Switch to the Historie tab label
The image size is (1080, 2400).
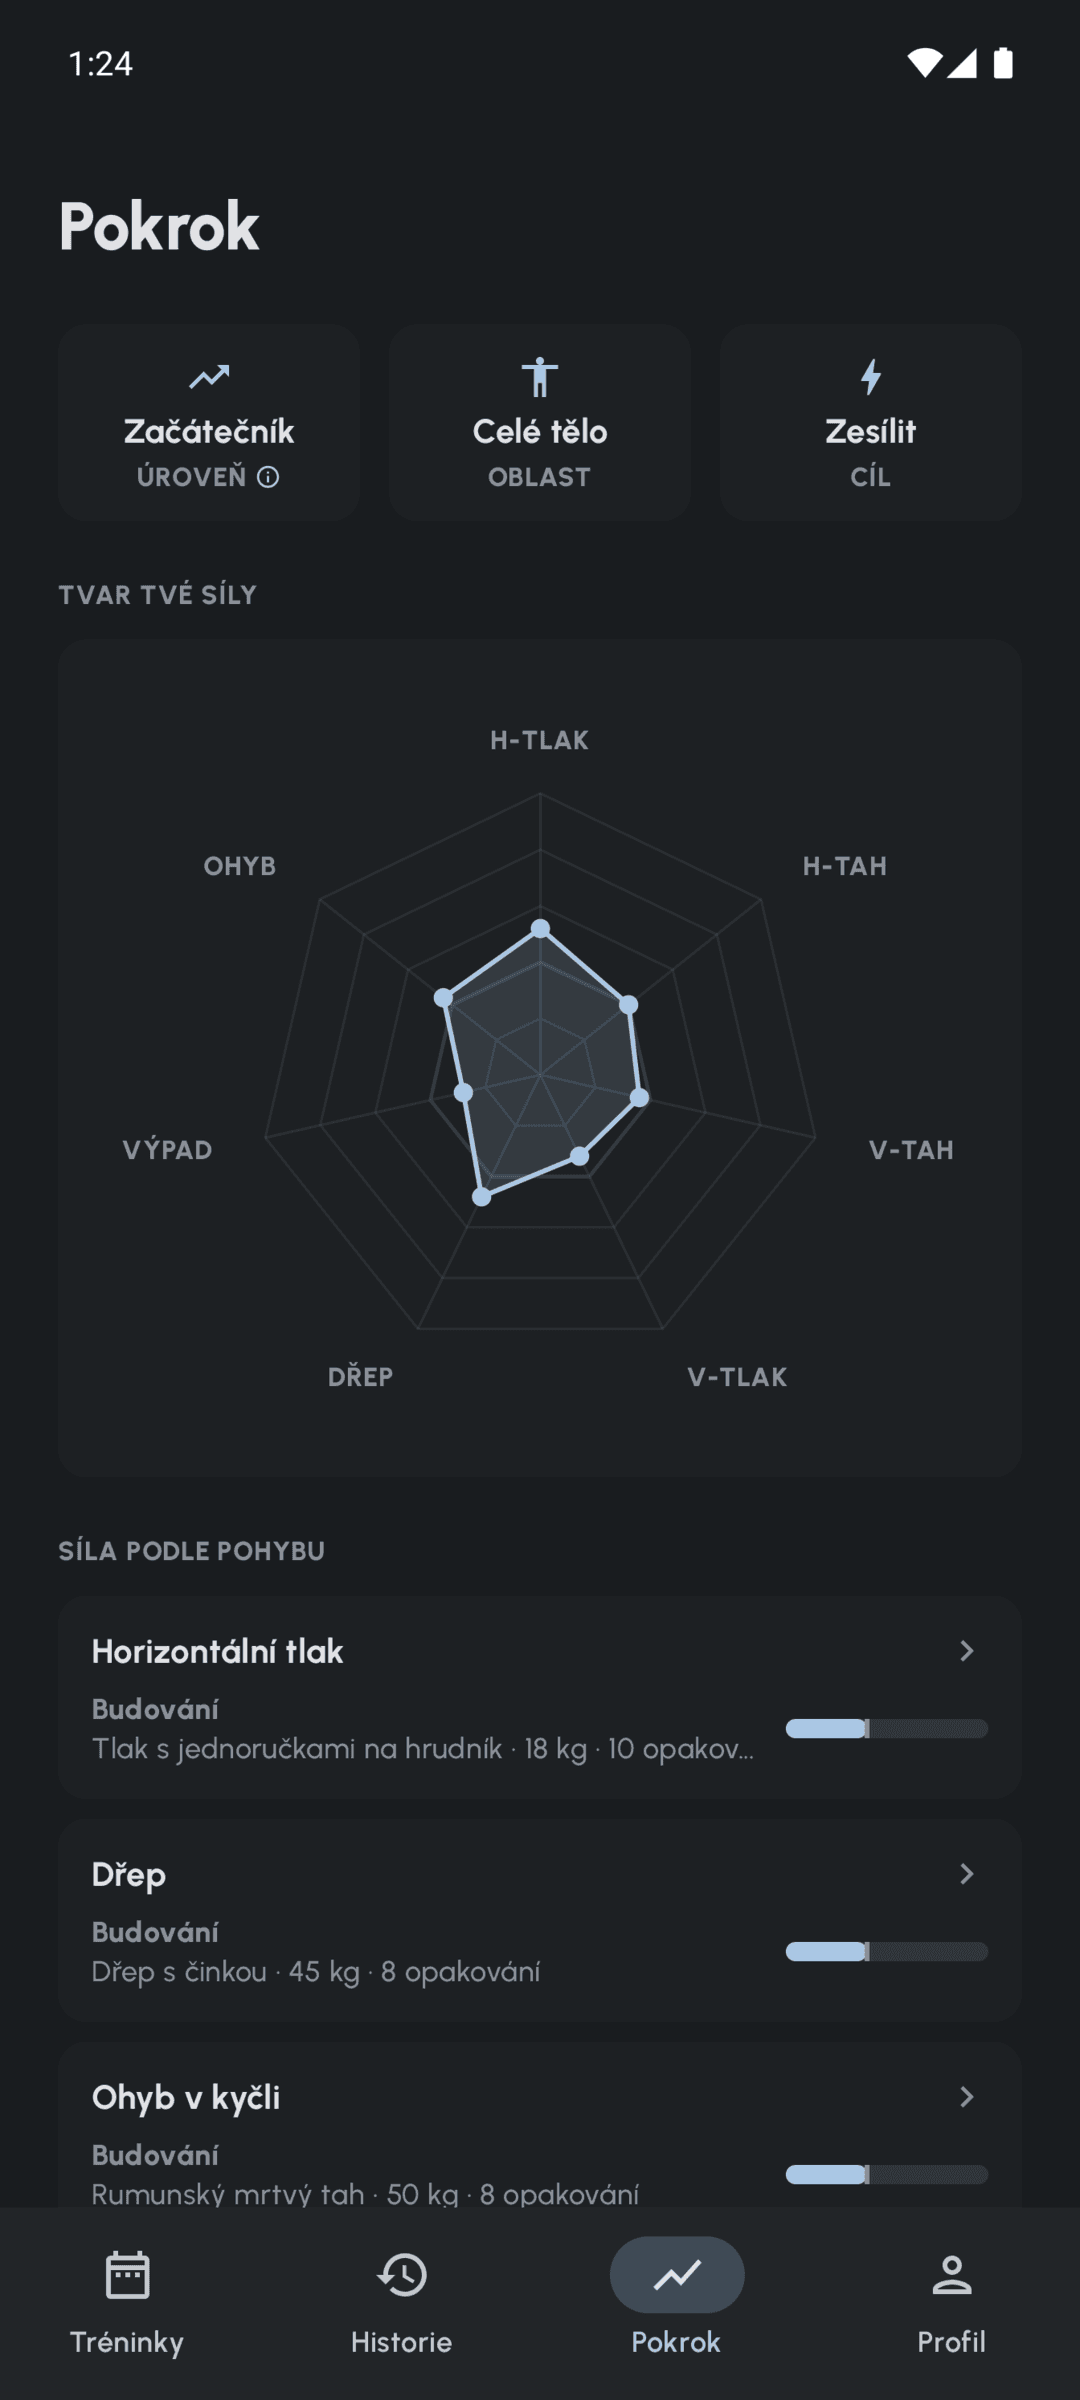pyautogui.click(x=402, y=2342)
